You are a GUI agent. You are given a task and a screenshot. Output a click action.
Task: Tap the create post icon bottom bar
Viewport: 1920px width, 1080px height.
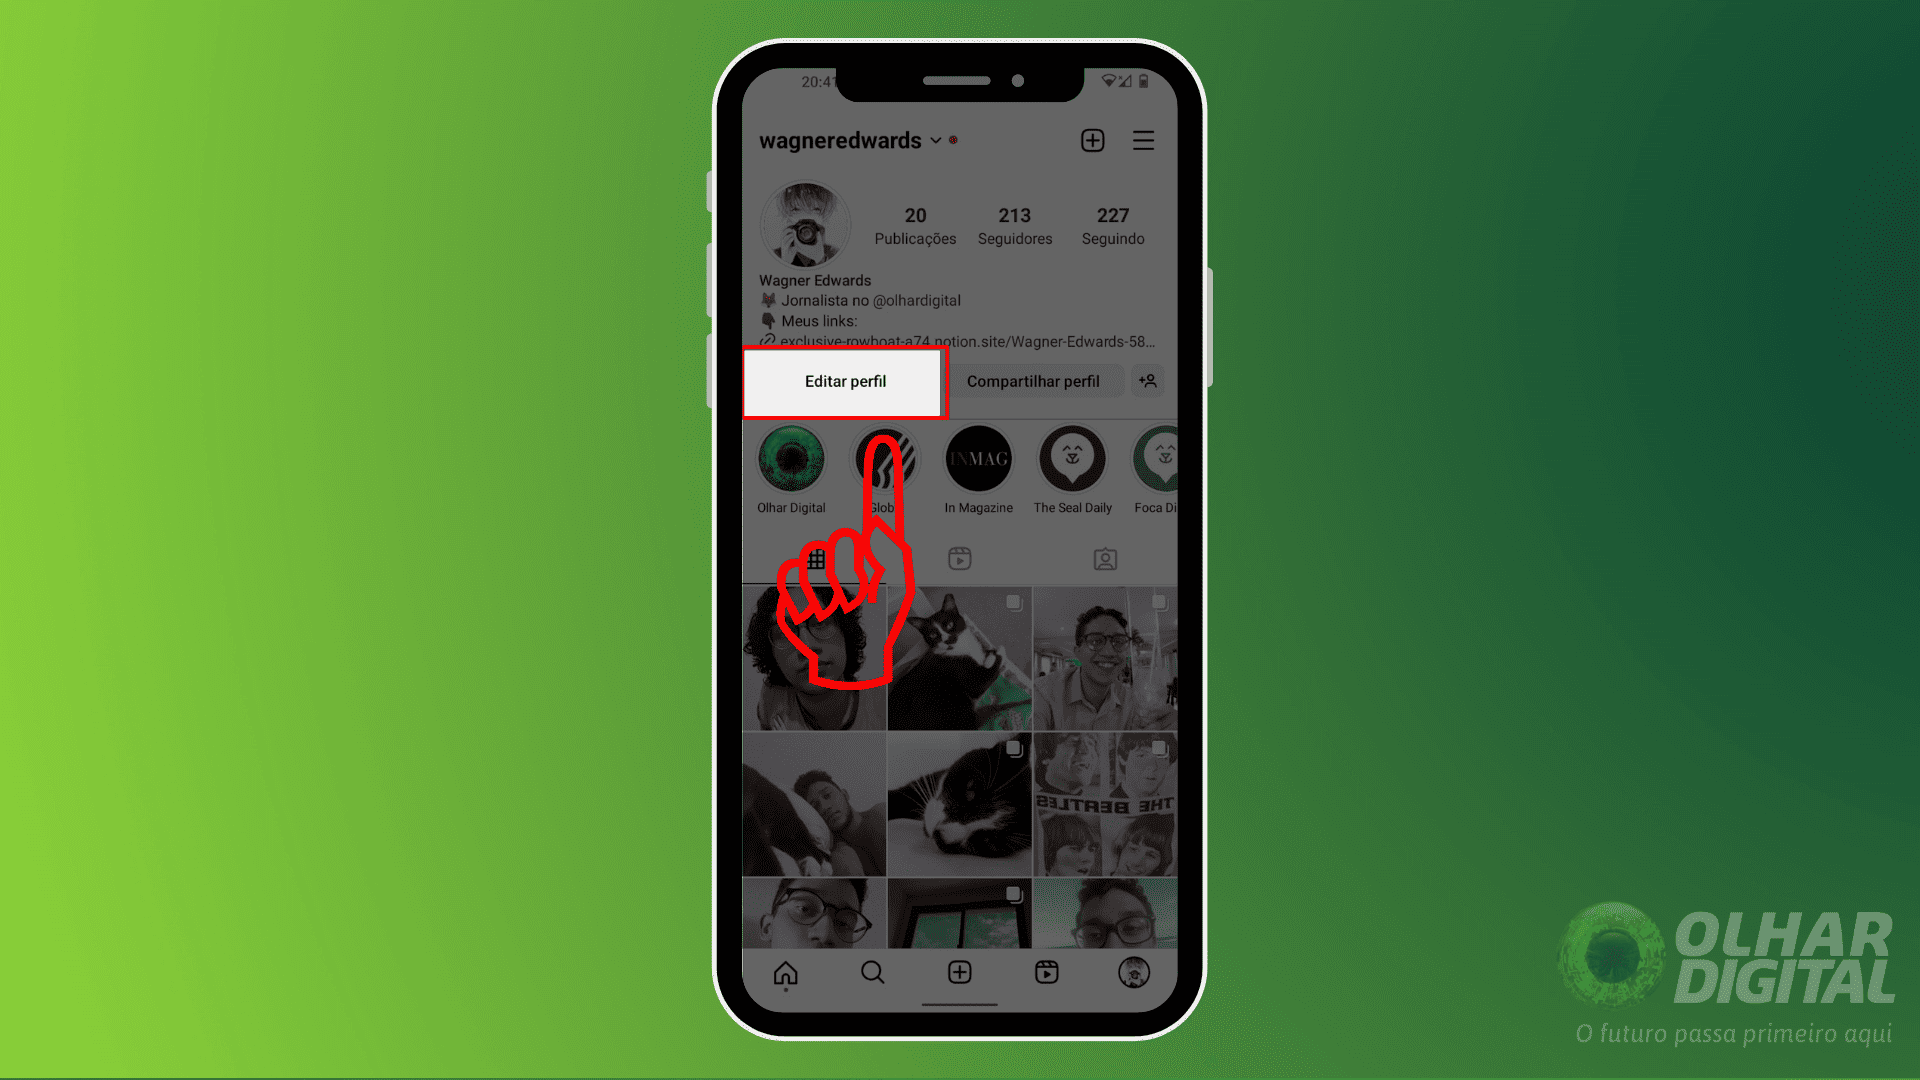click(959, 973)
